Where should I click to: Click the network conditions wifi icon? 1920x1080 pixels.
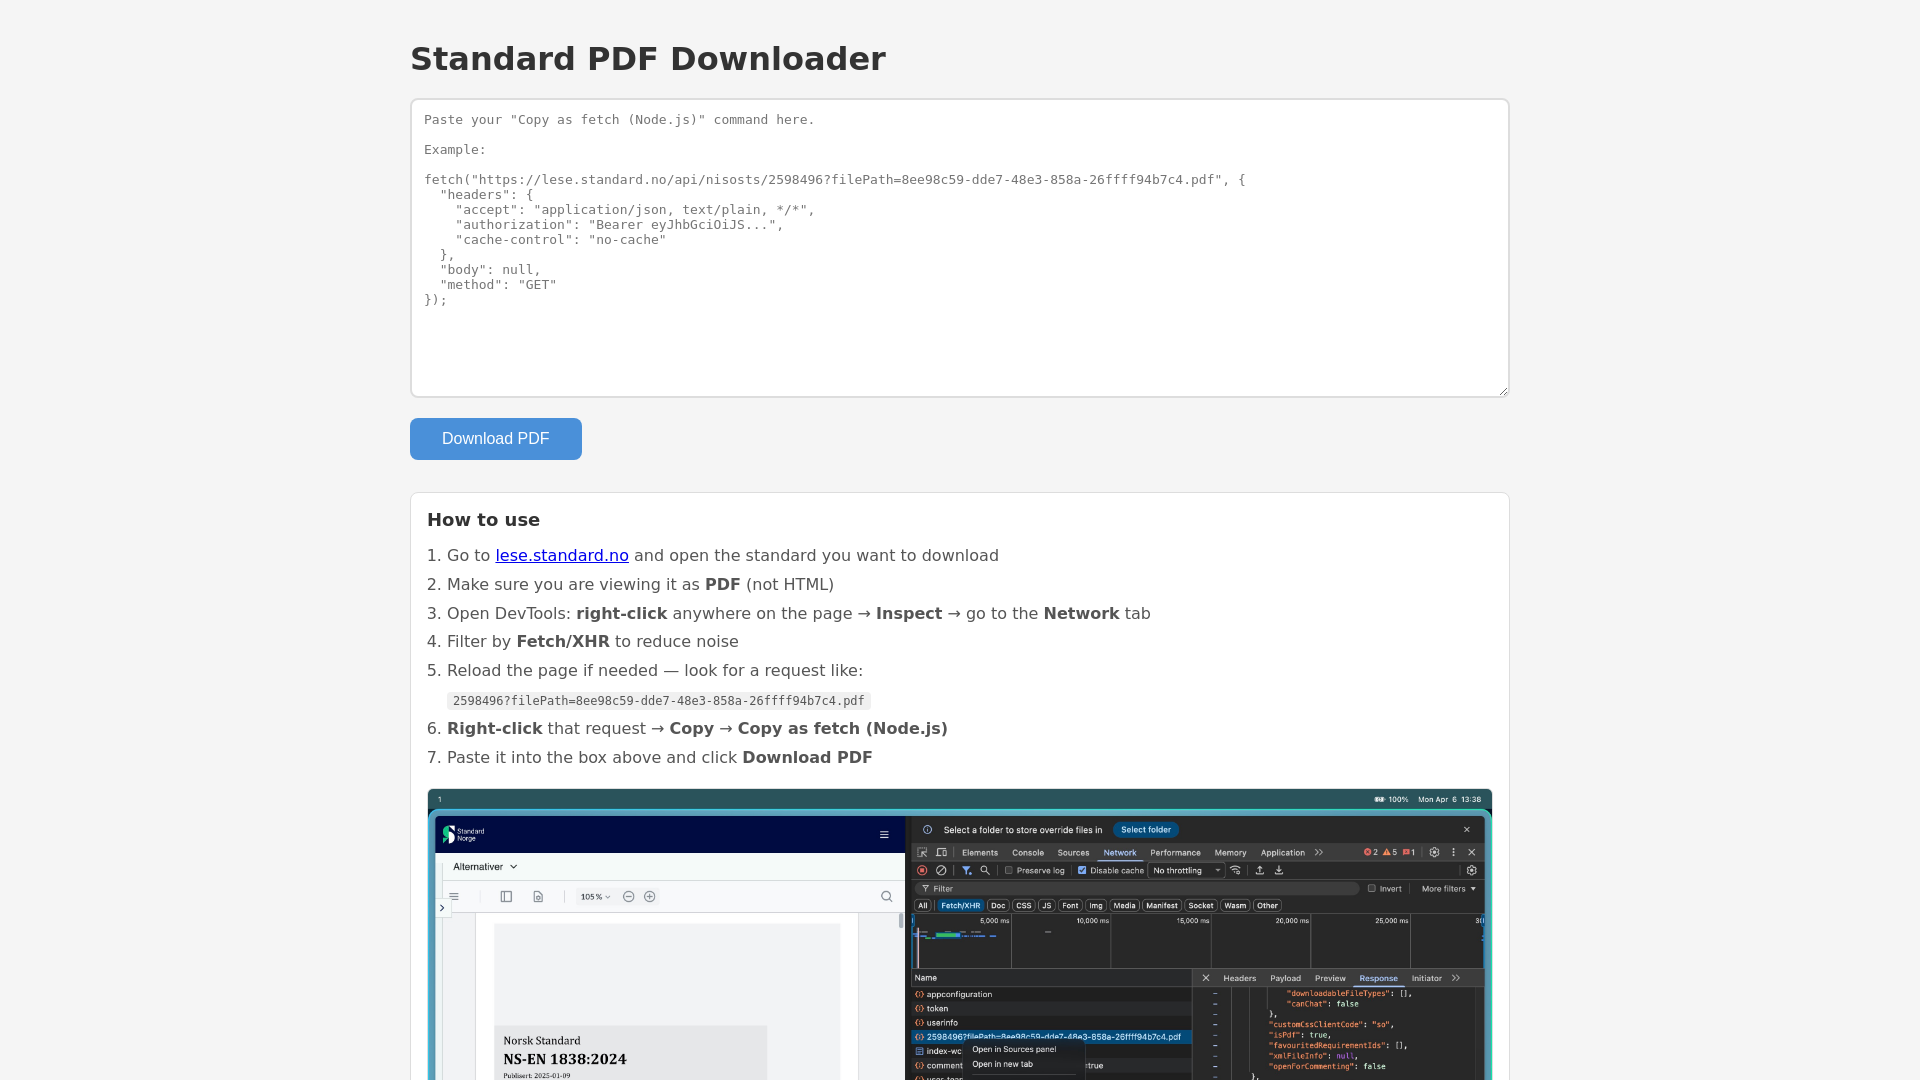(1236, 871)
